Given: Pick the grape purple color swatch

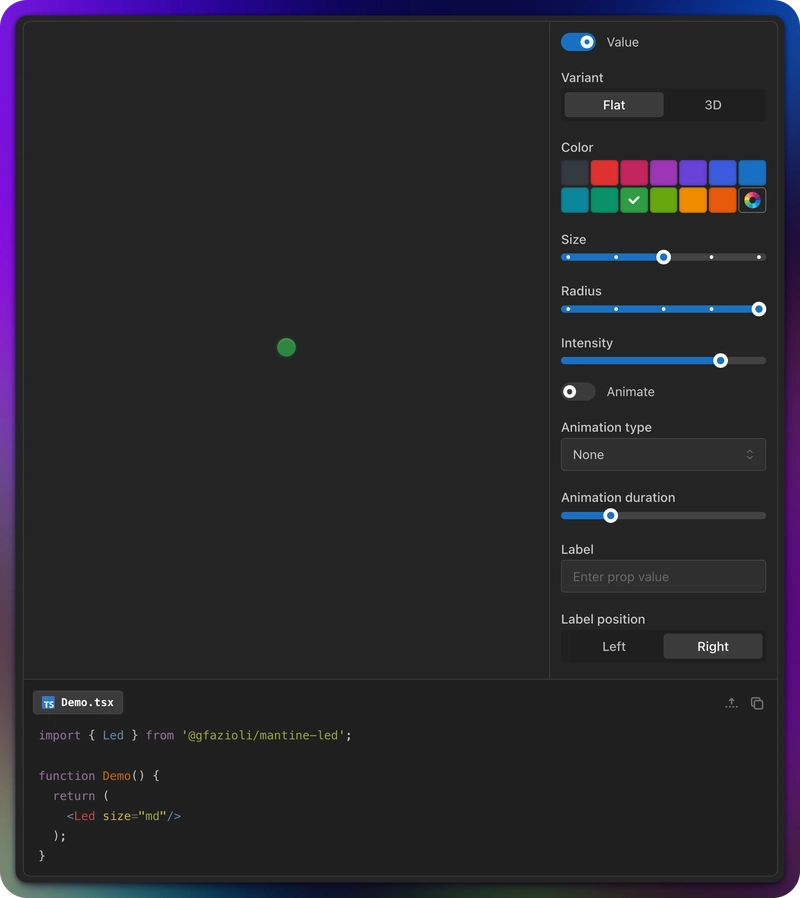Looking at the screenshot, I should pos(663,172).
